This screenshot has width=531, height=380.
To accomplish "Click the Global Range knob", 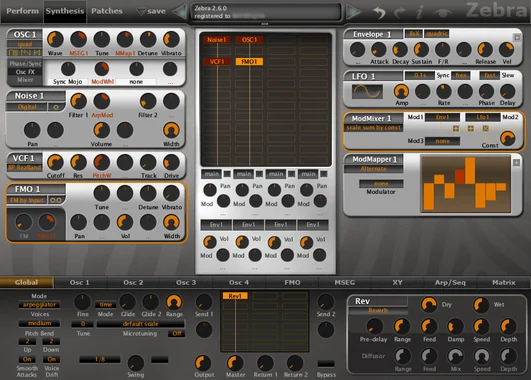I will [174, 302].
